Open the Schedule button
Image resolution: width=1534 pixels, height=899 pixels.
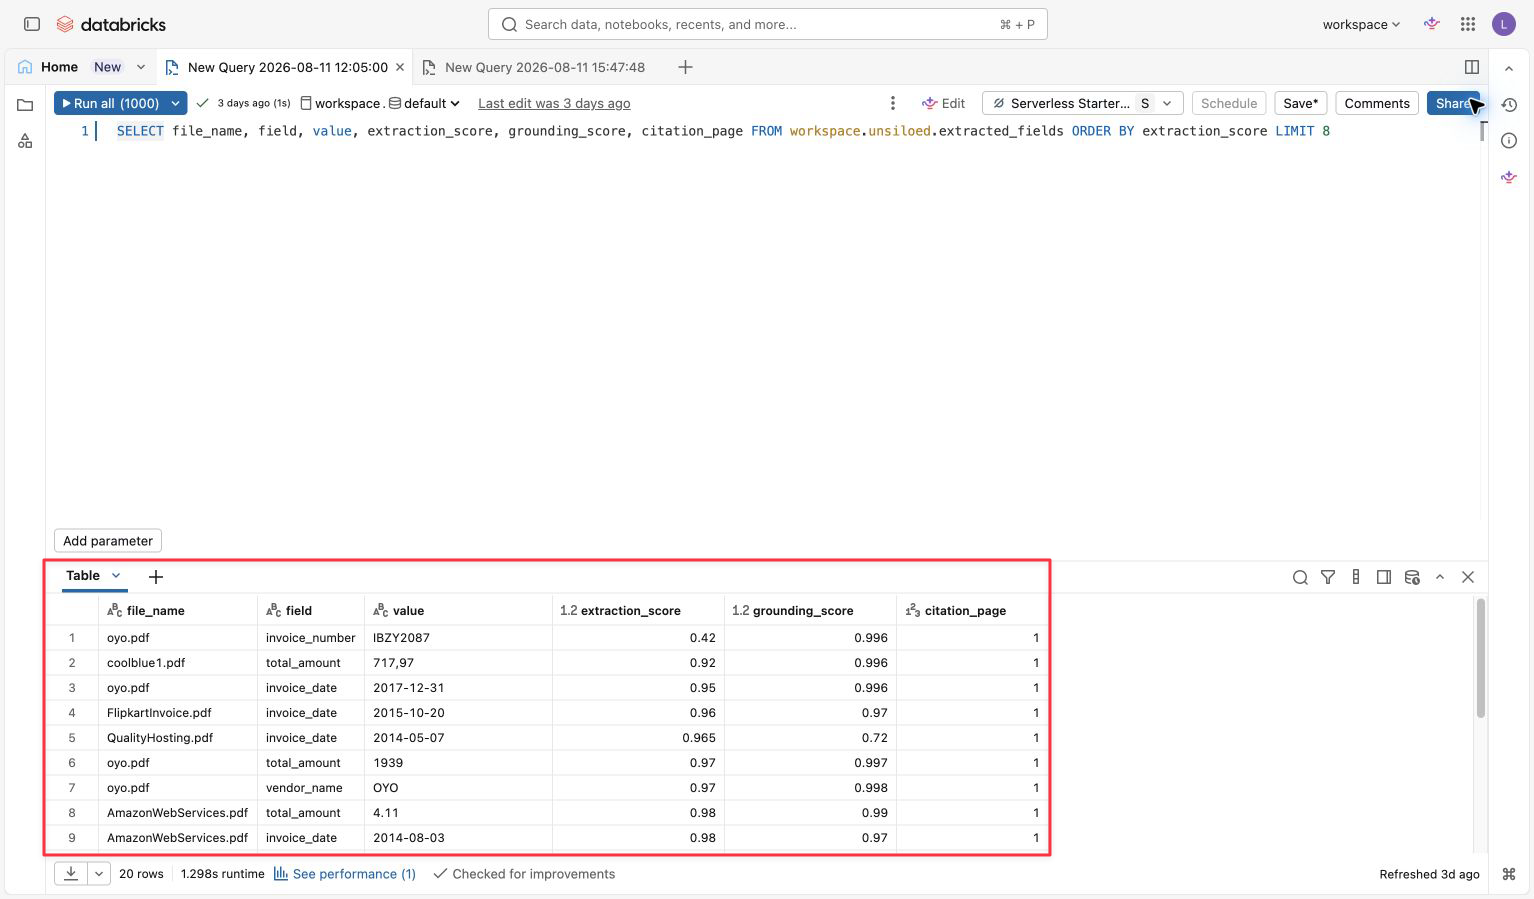point(1229,103)
